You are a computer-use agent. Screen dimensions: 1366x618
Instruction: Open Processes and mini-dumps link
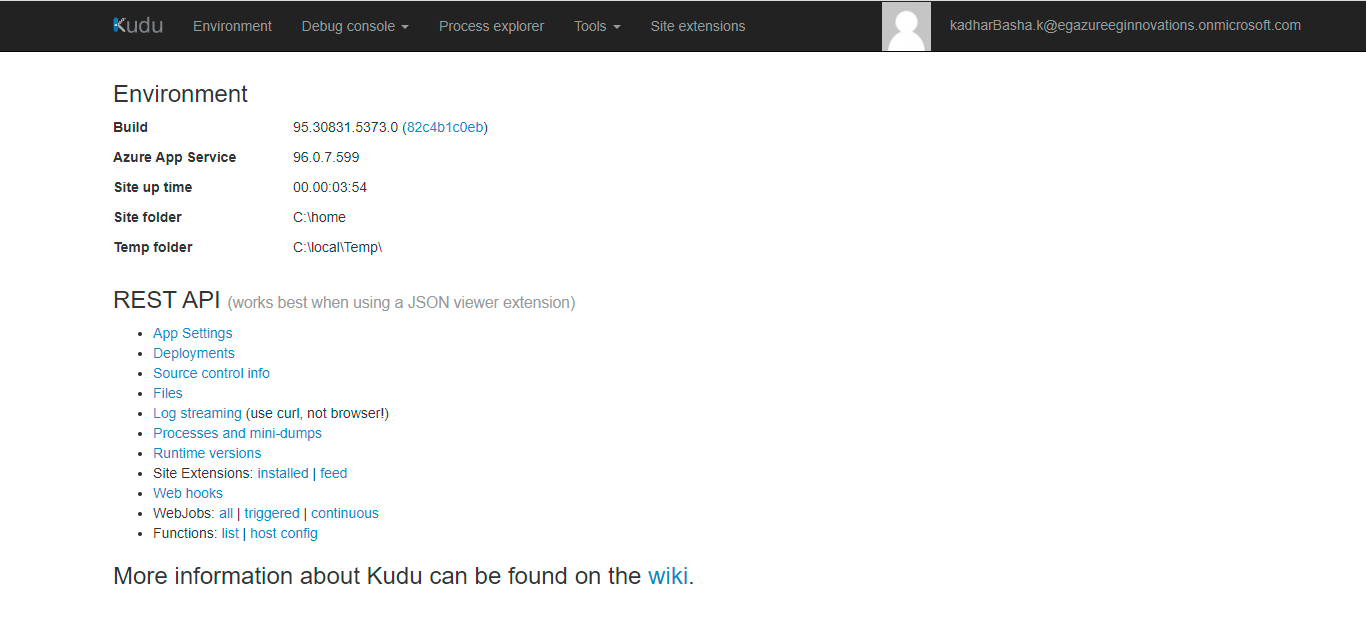(x=237, y=433)
